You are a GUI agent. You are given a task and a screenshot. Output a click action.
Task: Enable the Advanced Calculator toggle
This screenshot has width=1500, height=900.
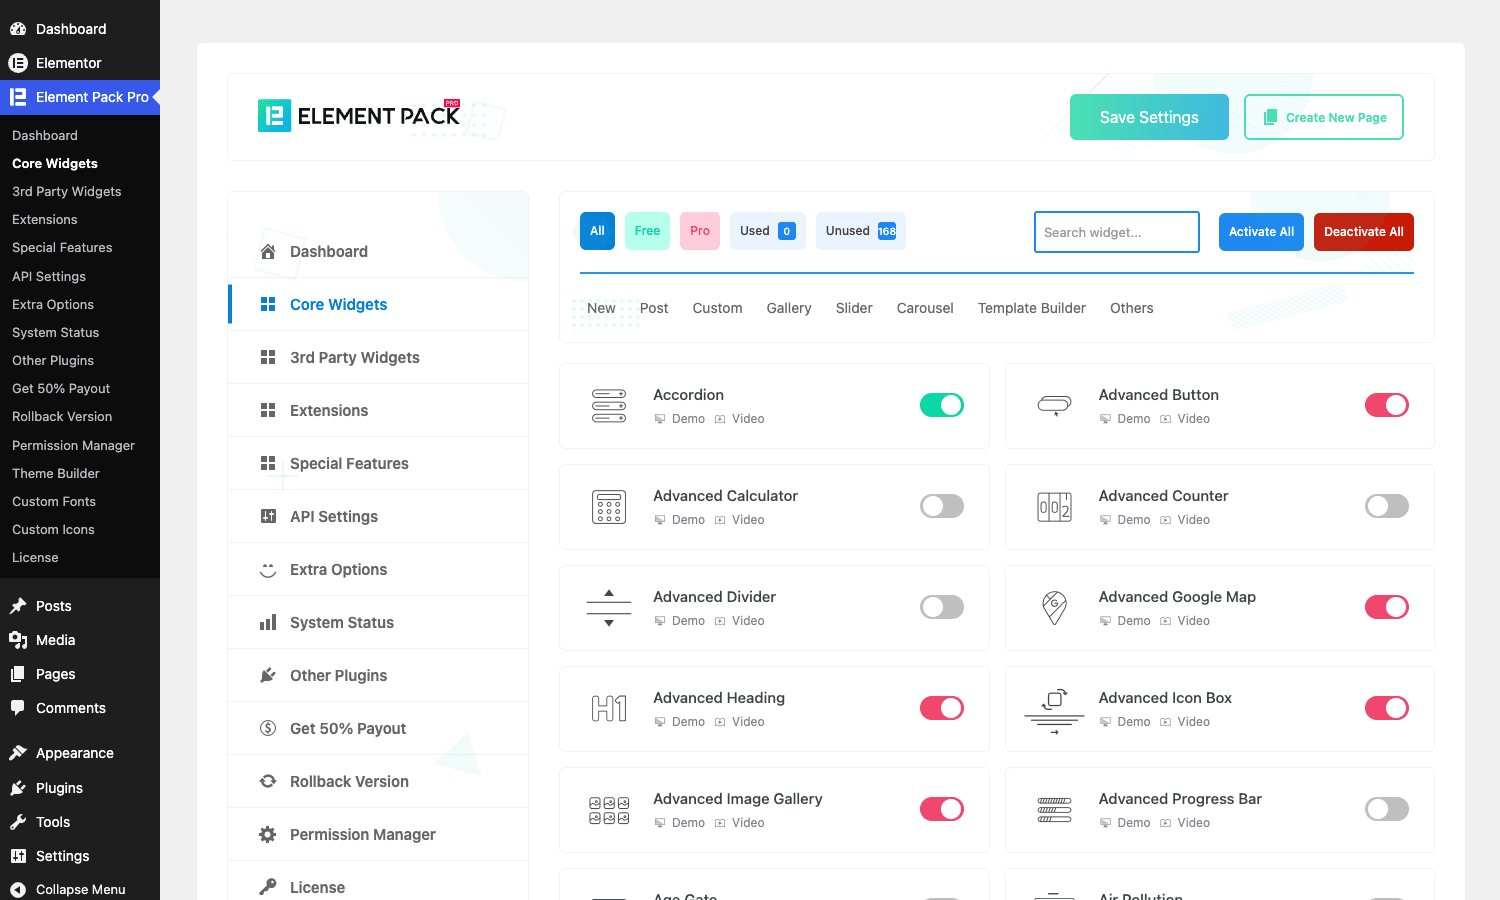coord(942,506)
